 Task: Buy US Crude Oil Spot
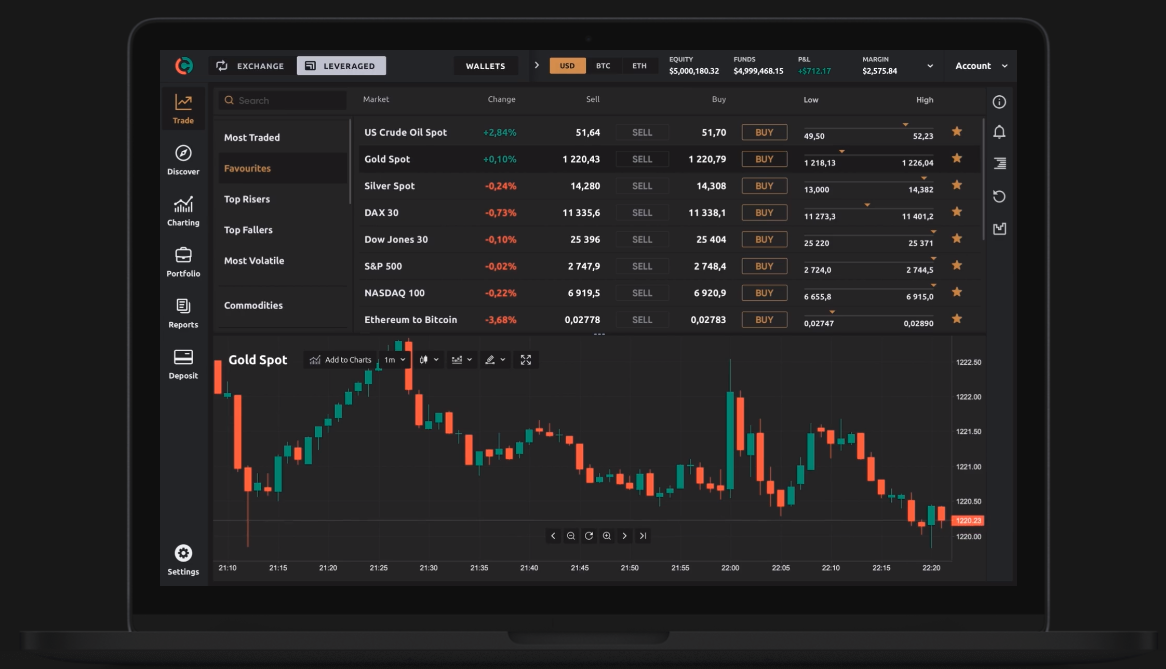764,132
